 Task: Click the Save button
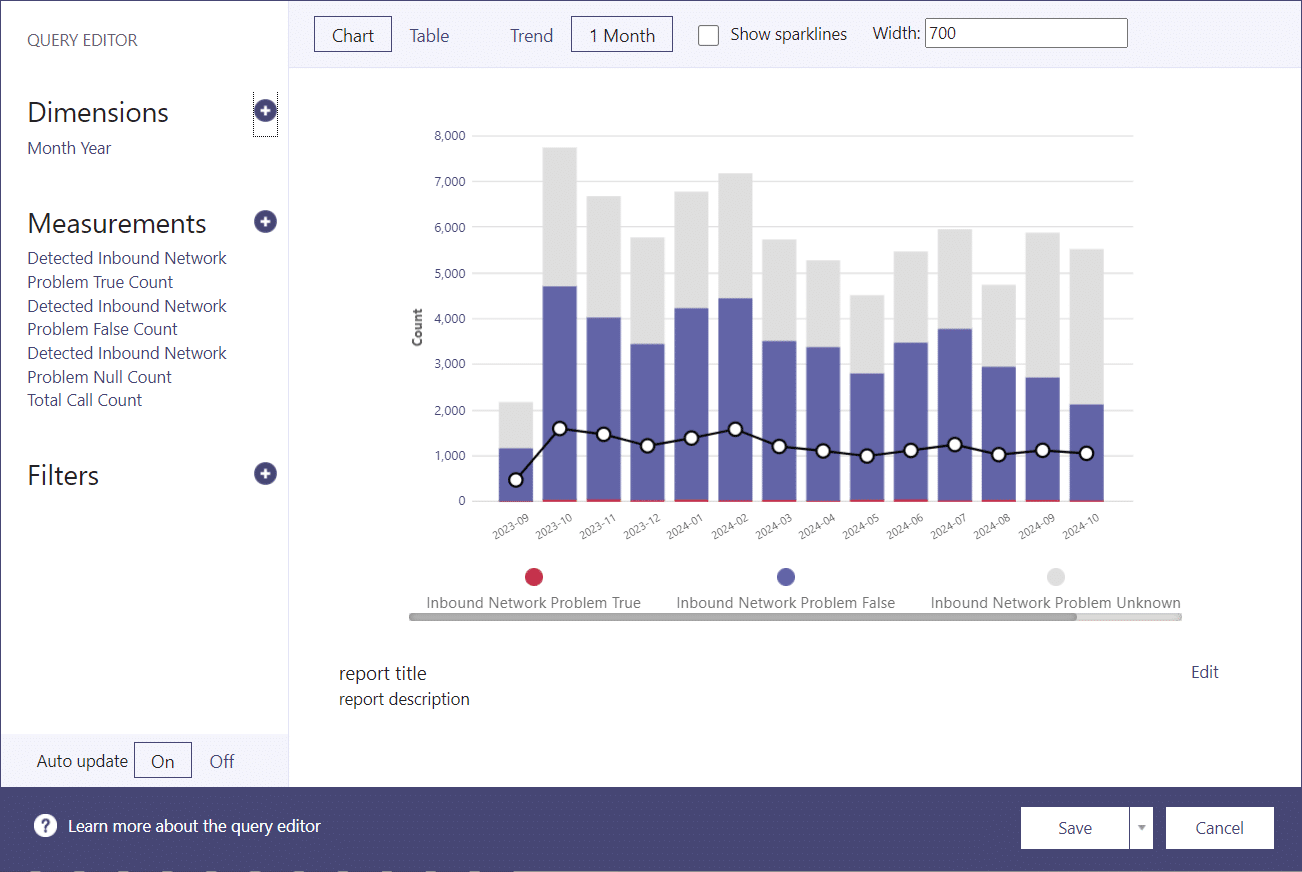[1074, 828]
